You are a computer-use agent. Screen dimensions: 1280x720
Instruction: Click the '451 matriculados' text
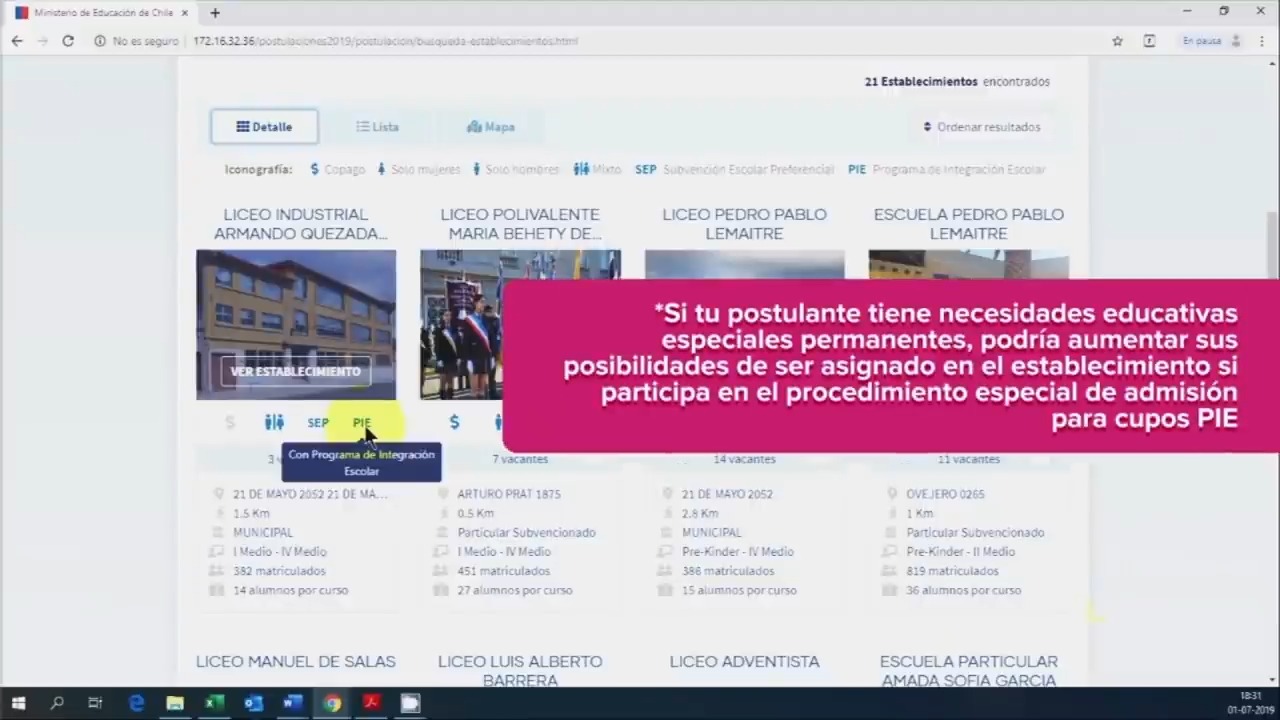503,571
